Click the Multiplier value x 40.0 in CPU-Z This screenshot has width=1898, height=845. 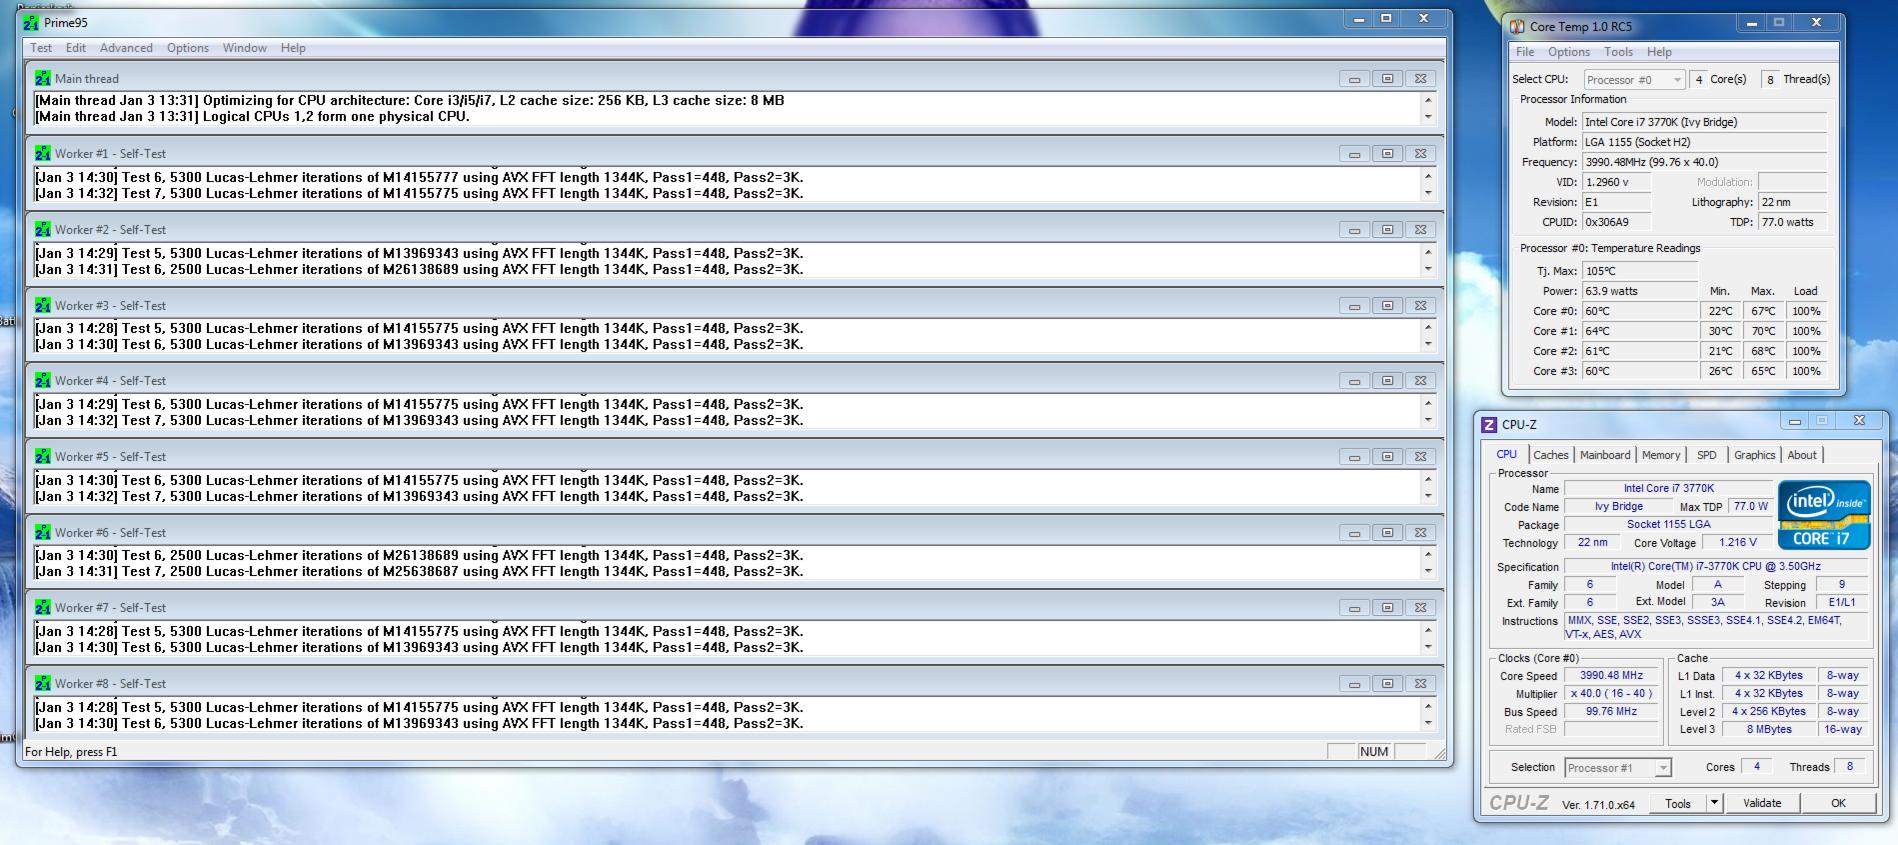pyautogui.click(x=1611, y=694)
